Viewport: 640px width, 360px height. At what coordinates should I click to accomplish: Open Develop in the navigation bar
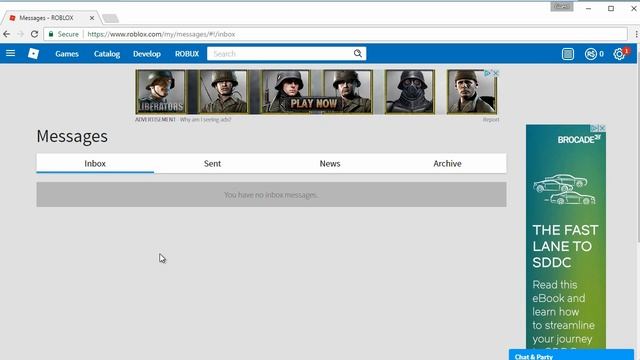click(147, 54)
